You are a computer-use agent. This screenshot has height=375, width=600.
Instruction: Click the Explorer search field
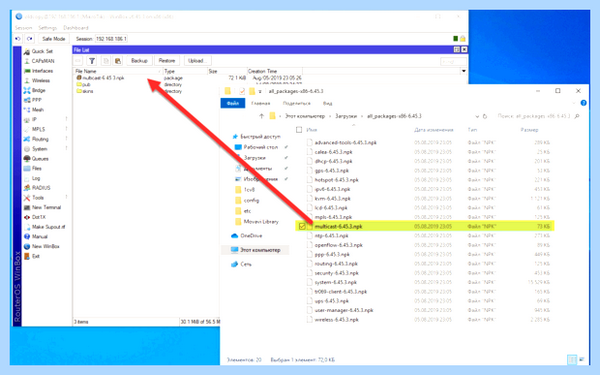(x=536, y=116)
